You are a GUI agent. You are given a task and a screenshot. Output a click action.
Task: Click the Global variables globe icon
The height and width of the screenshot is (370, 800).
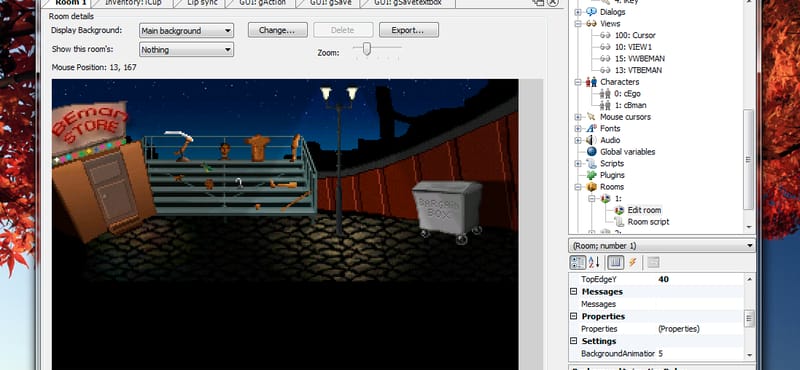tap(591, 152)
